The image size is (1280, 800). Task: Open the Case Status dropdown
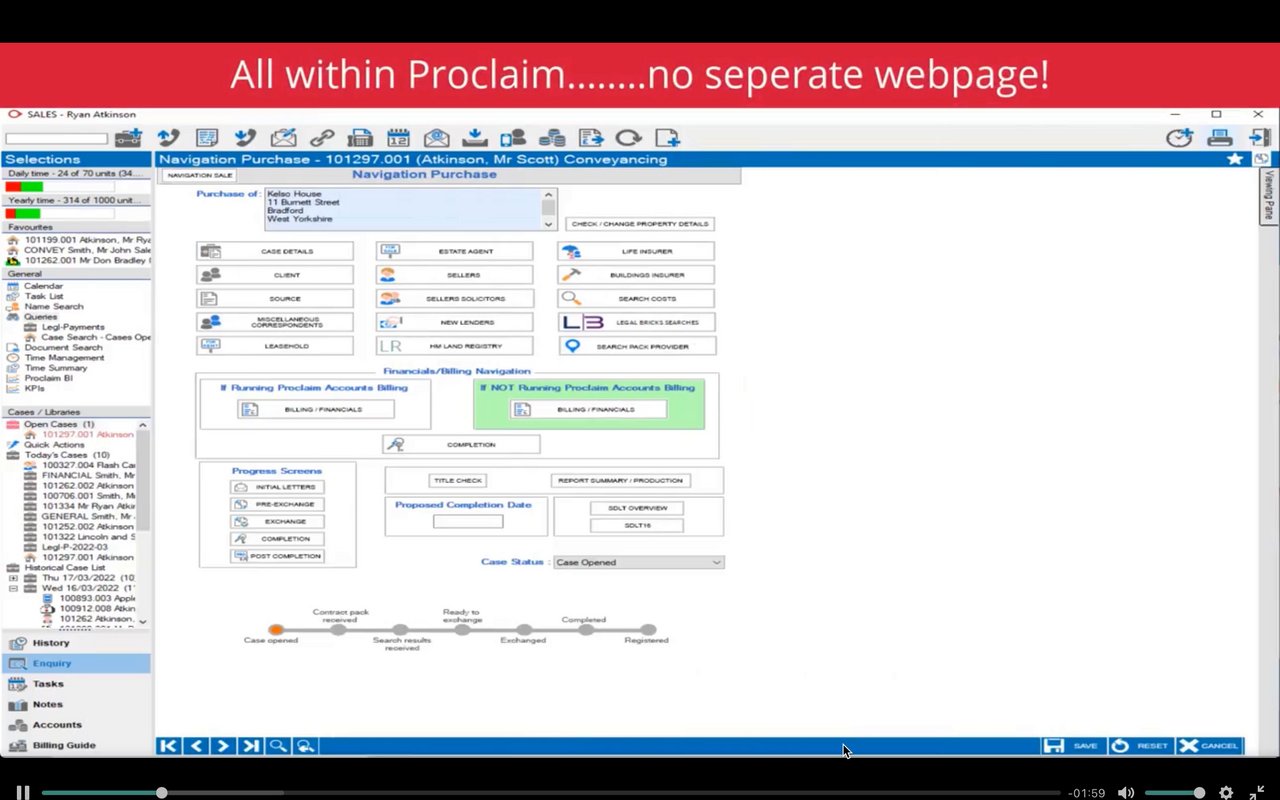(x=639, y=562)
